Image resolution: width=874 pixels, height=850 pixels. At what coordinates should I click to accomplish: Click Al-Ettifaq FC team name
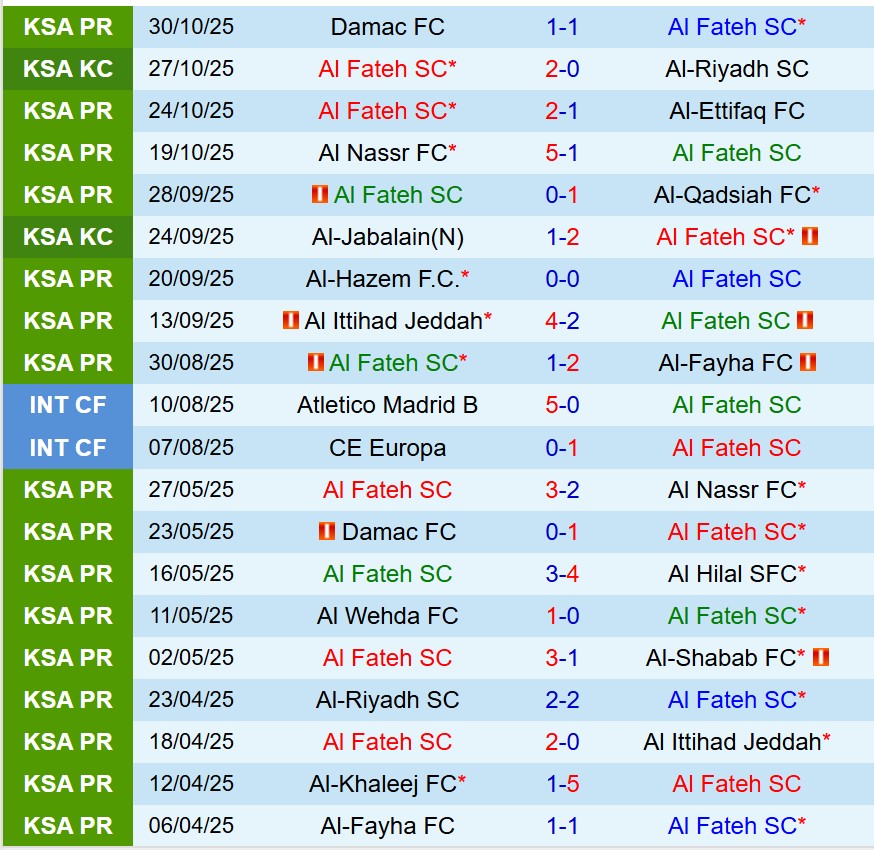737,111
